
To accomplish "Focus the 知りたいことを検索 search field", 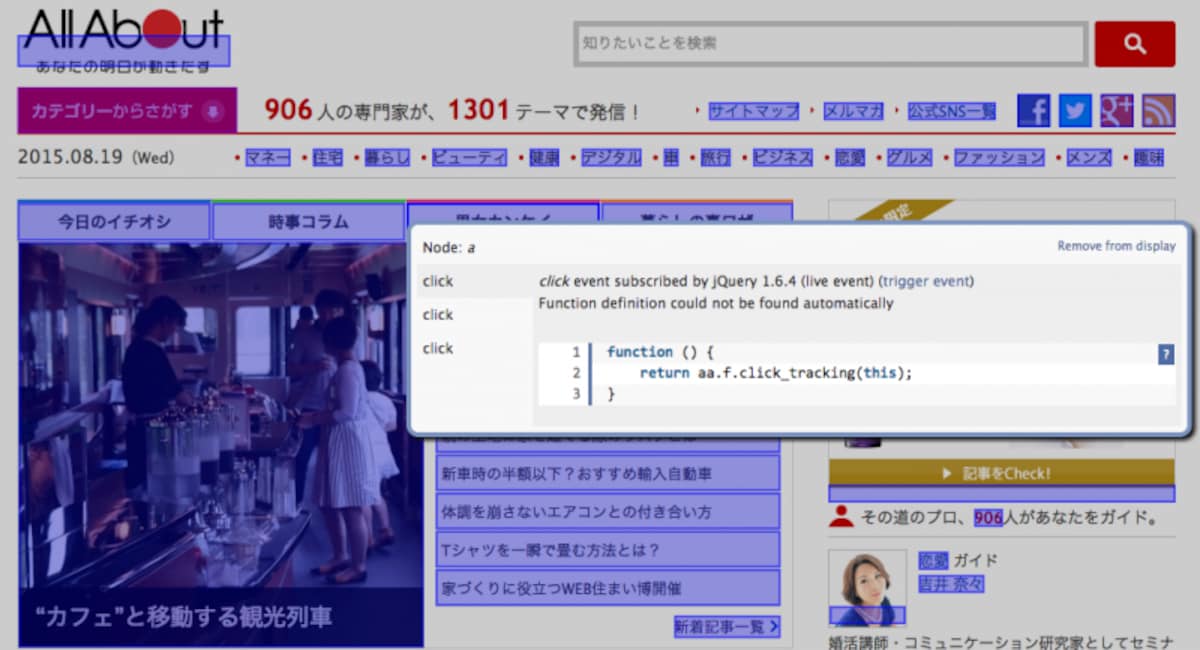I will tap(831, 44).
